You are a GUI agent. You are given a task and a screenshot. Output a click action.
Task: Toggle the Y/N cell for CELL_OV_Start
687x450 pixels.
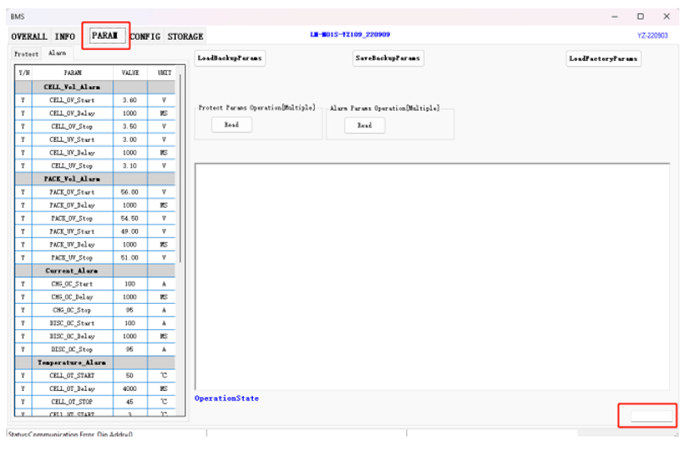tap(23, 100)
